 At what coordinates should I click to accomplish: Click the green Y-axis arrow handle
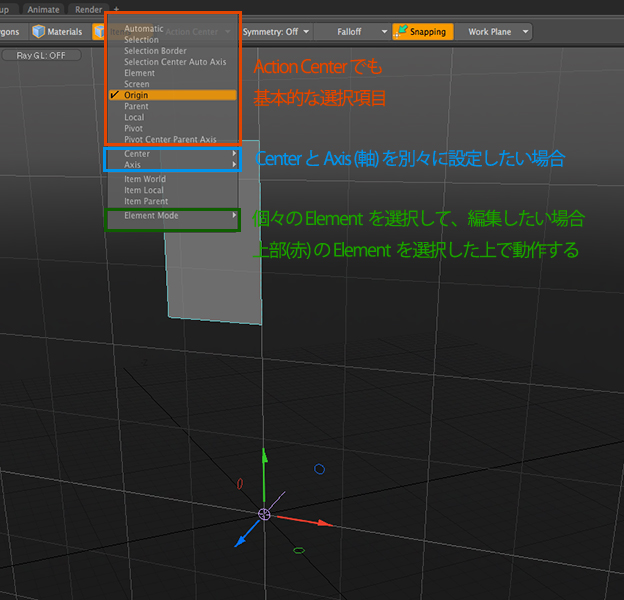(x=264, y=456)
